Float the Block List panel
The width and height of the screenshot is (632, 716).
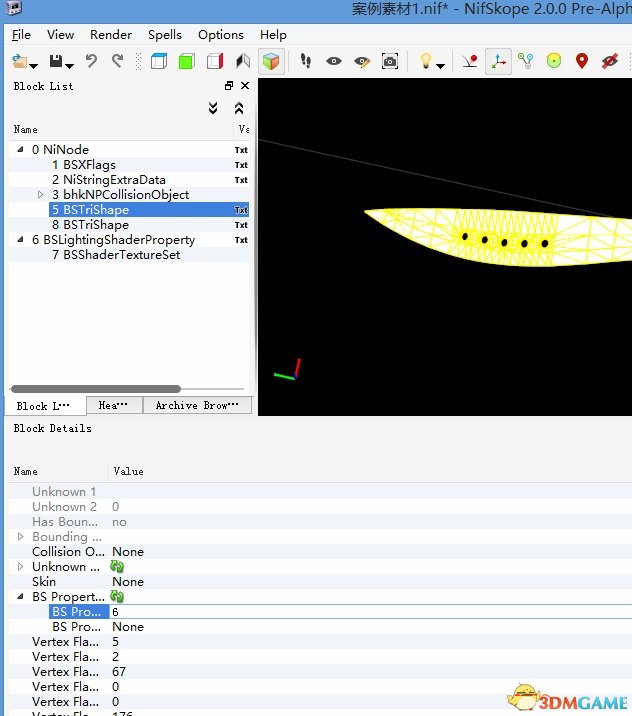pyautogui.click(x=229, y=85)
